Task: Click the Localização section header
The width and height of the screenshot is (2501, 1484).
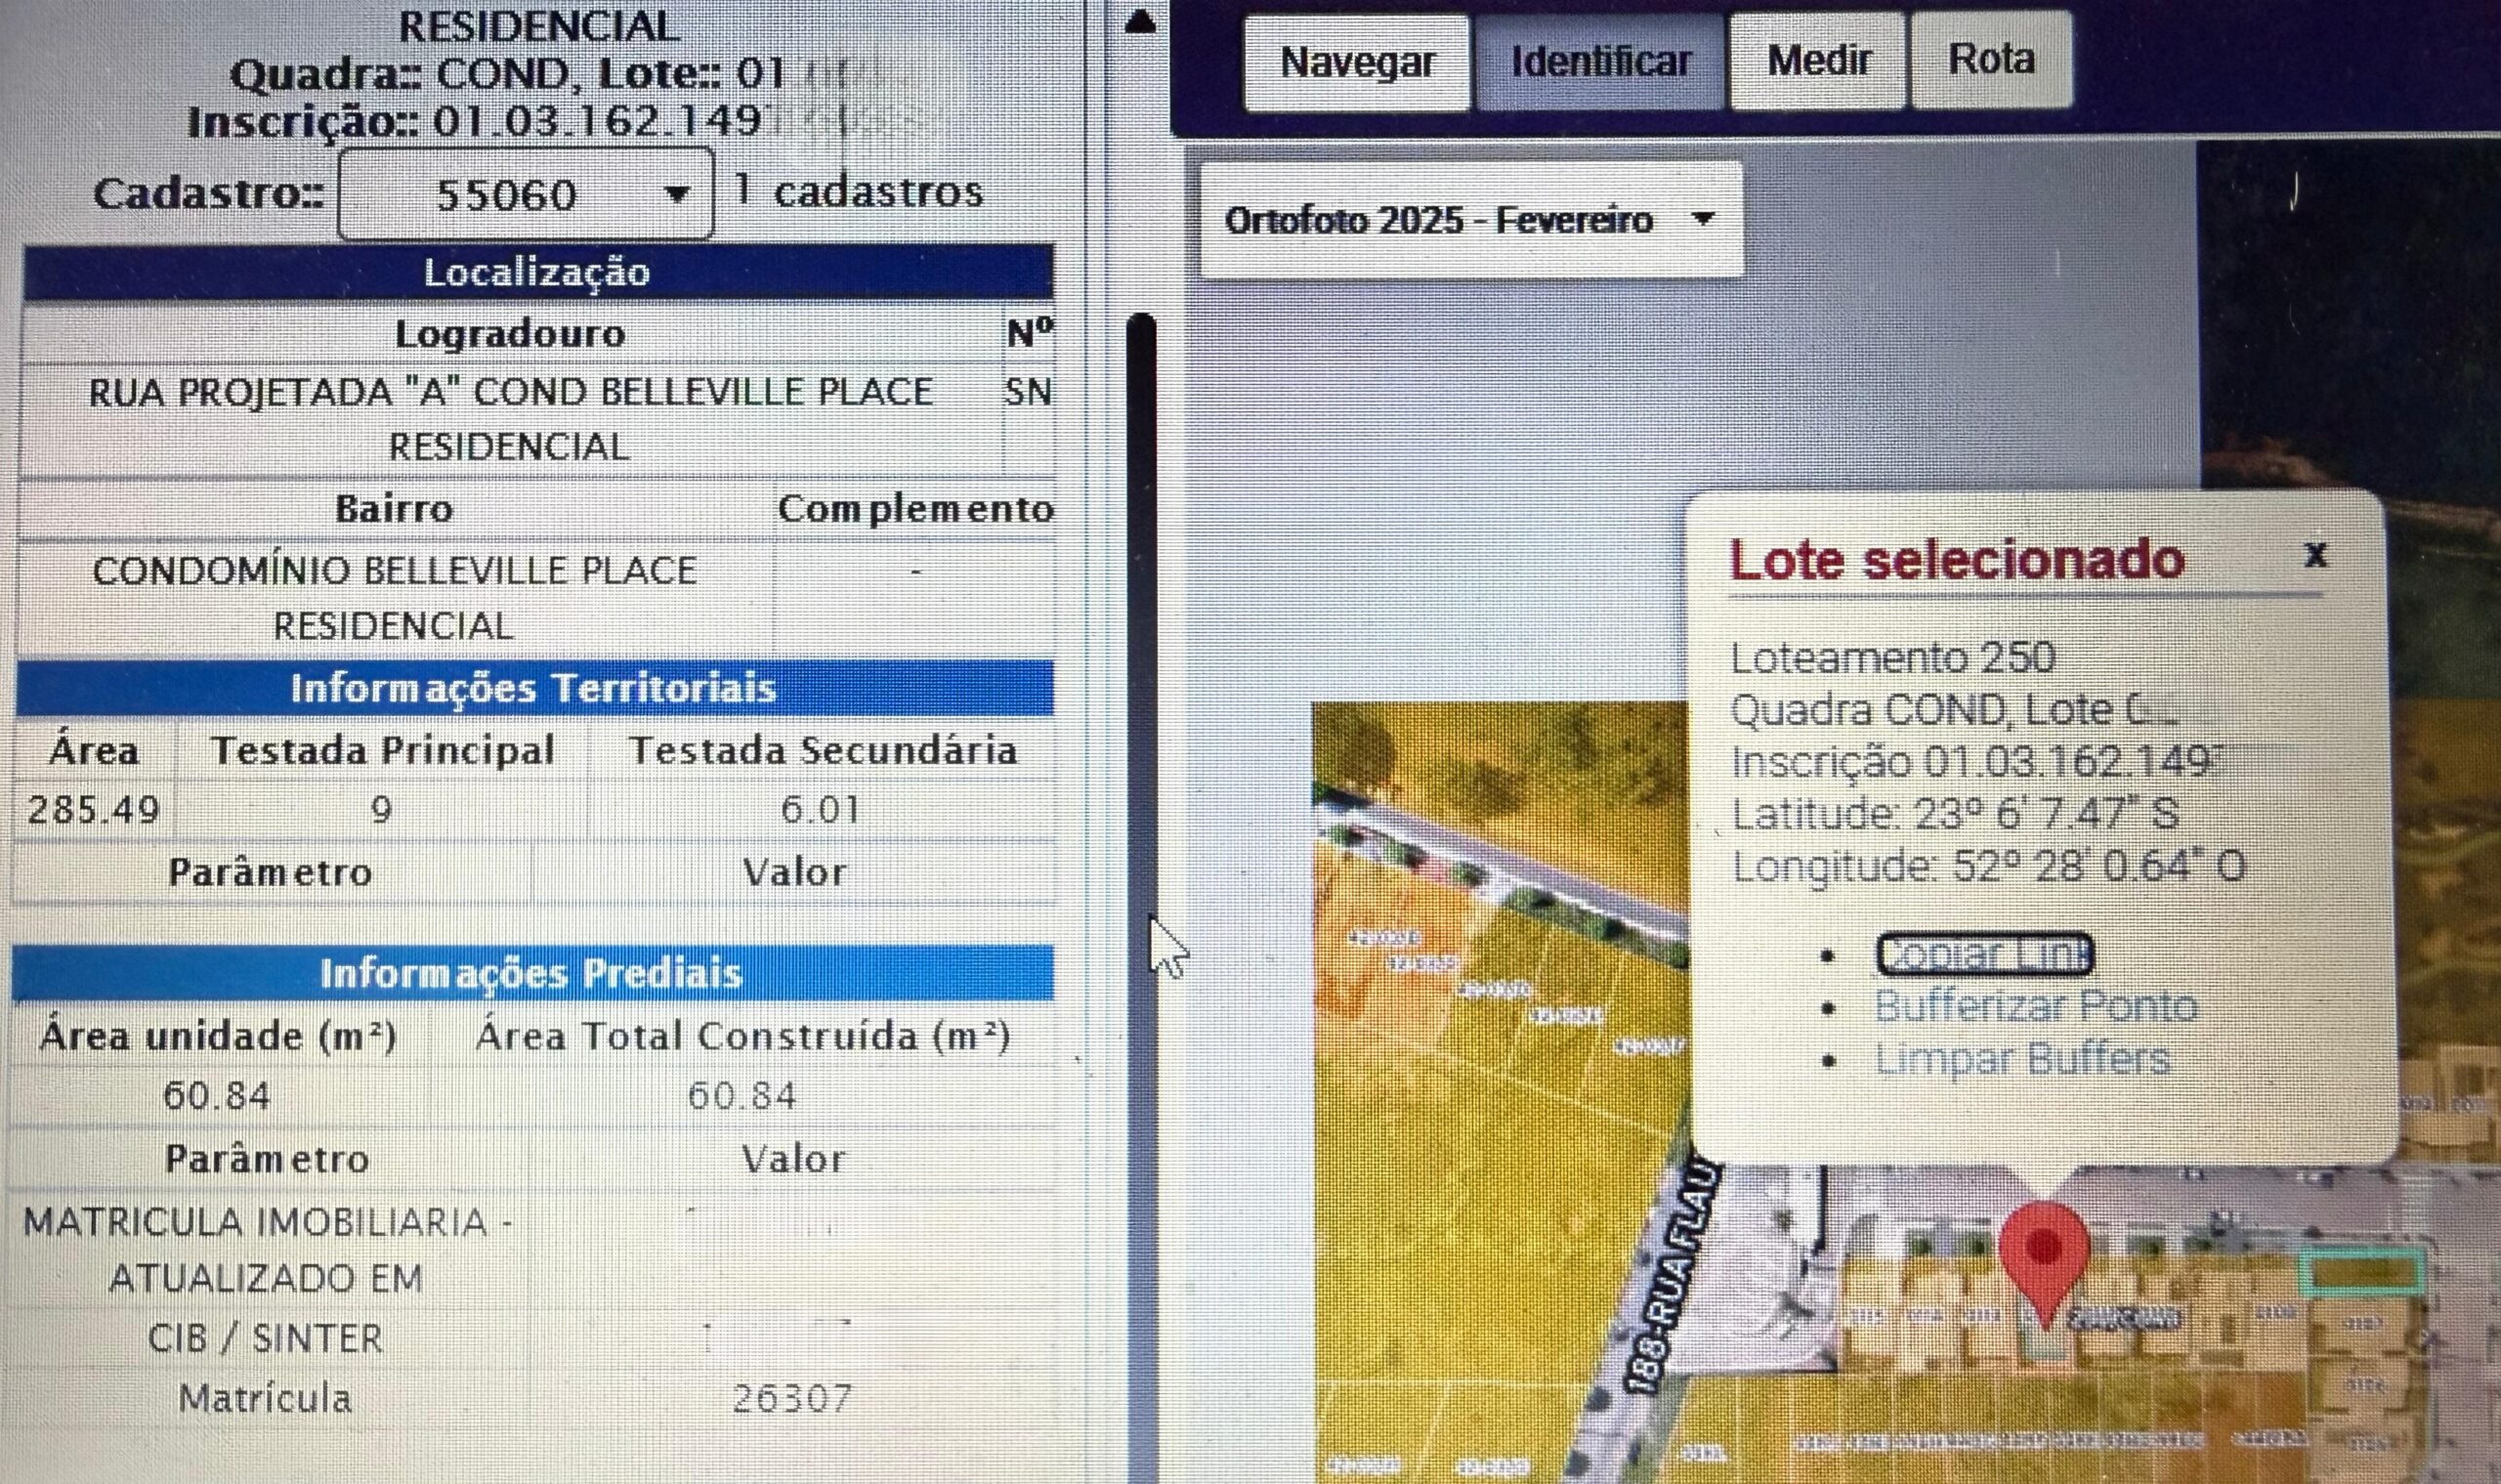Action: pyautogui.click(x=537, y=272)
